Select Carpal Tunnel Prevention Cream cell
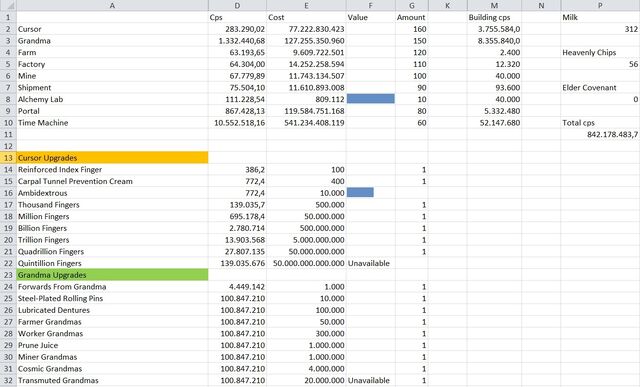 112,181
